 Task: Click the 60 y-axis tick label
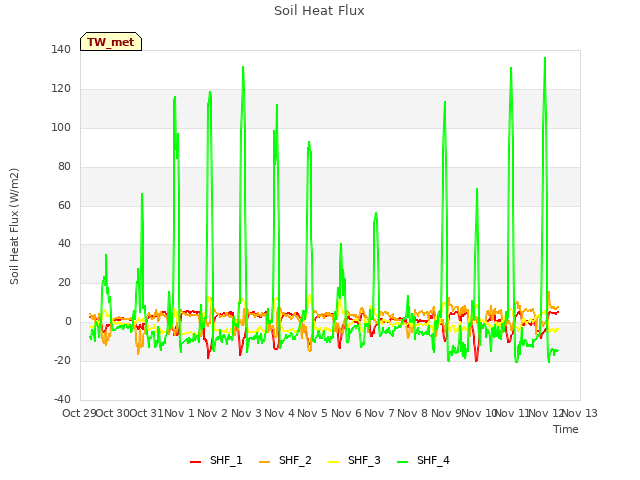point(64,205)
